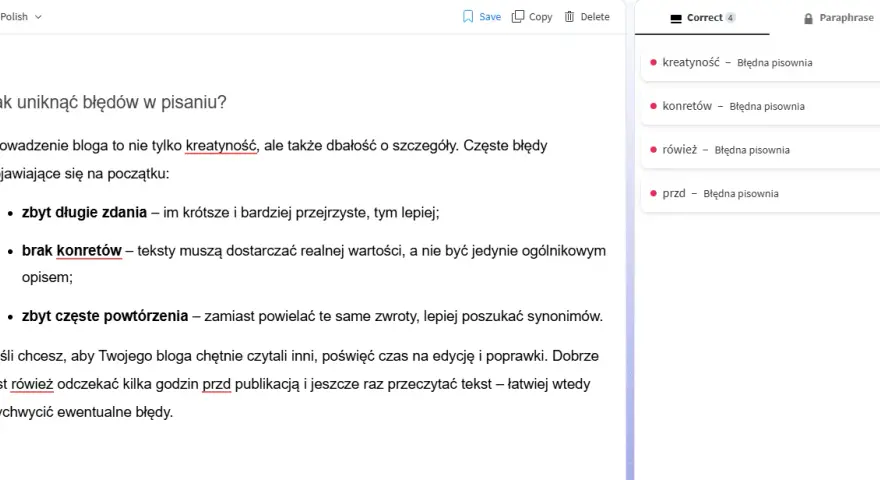The height and width of the screenshot is (480, 880).
Task: Click the Delete trash icon
Action: (x=570, y=17)
